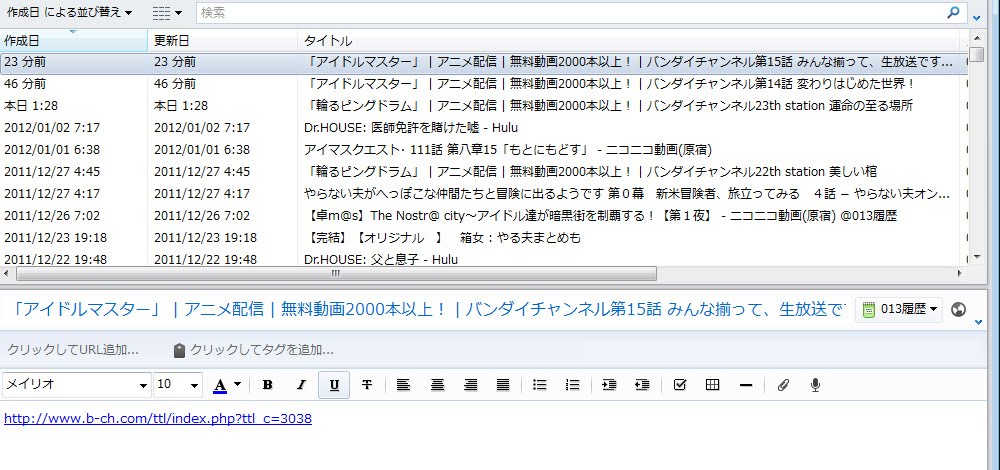Record audio with microphone icon
1000x470 pixels.
815,385
